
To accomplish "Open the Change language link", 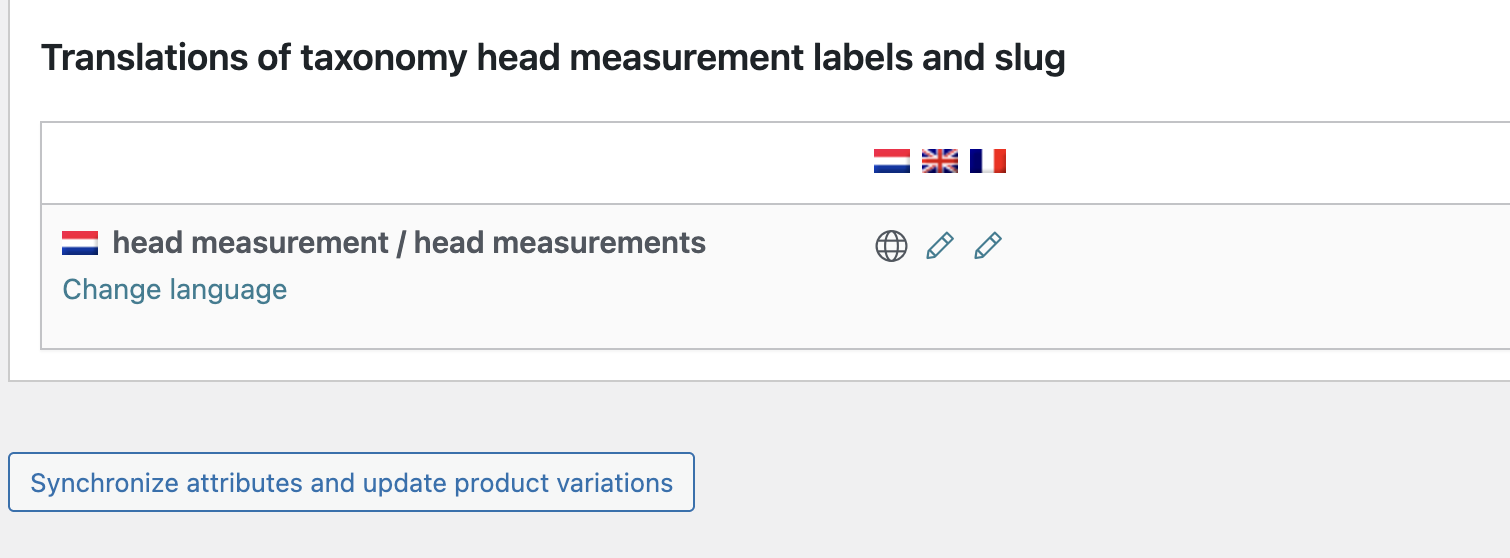I will 175,290.
